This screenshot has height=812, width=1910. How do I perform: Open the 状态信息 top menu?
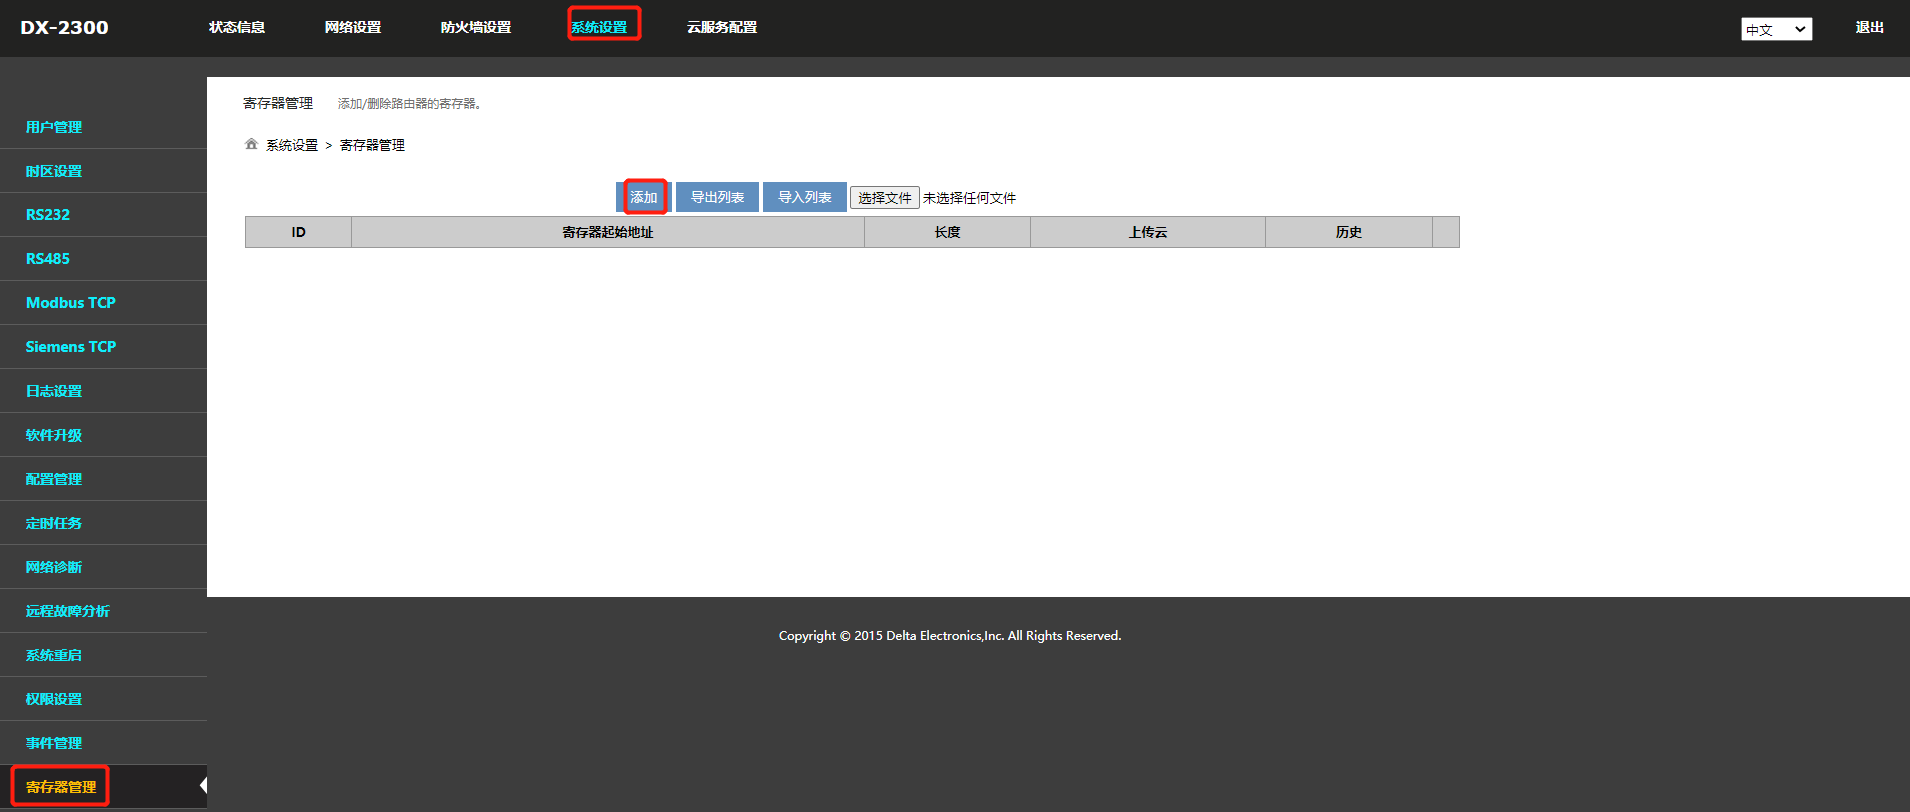(x=237, y=27)
